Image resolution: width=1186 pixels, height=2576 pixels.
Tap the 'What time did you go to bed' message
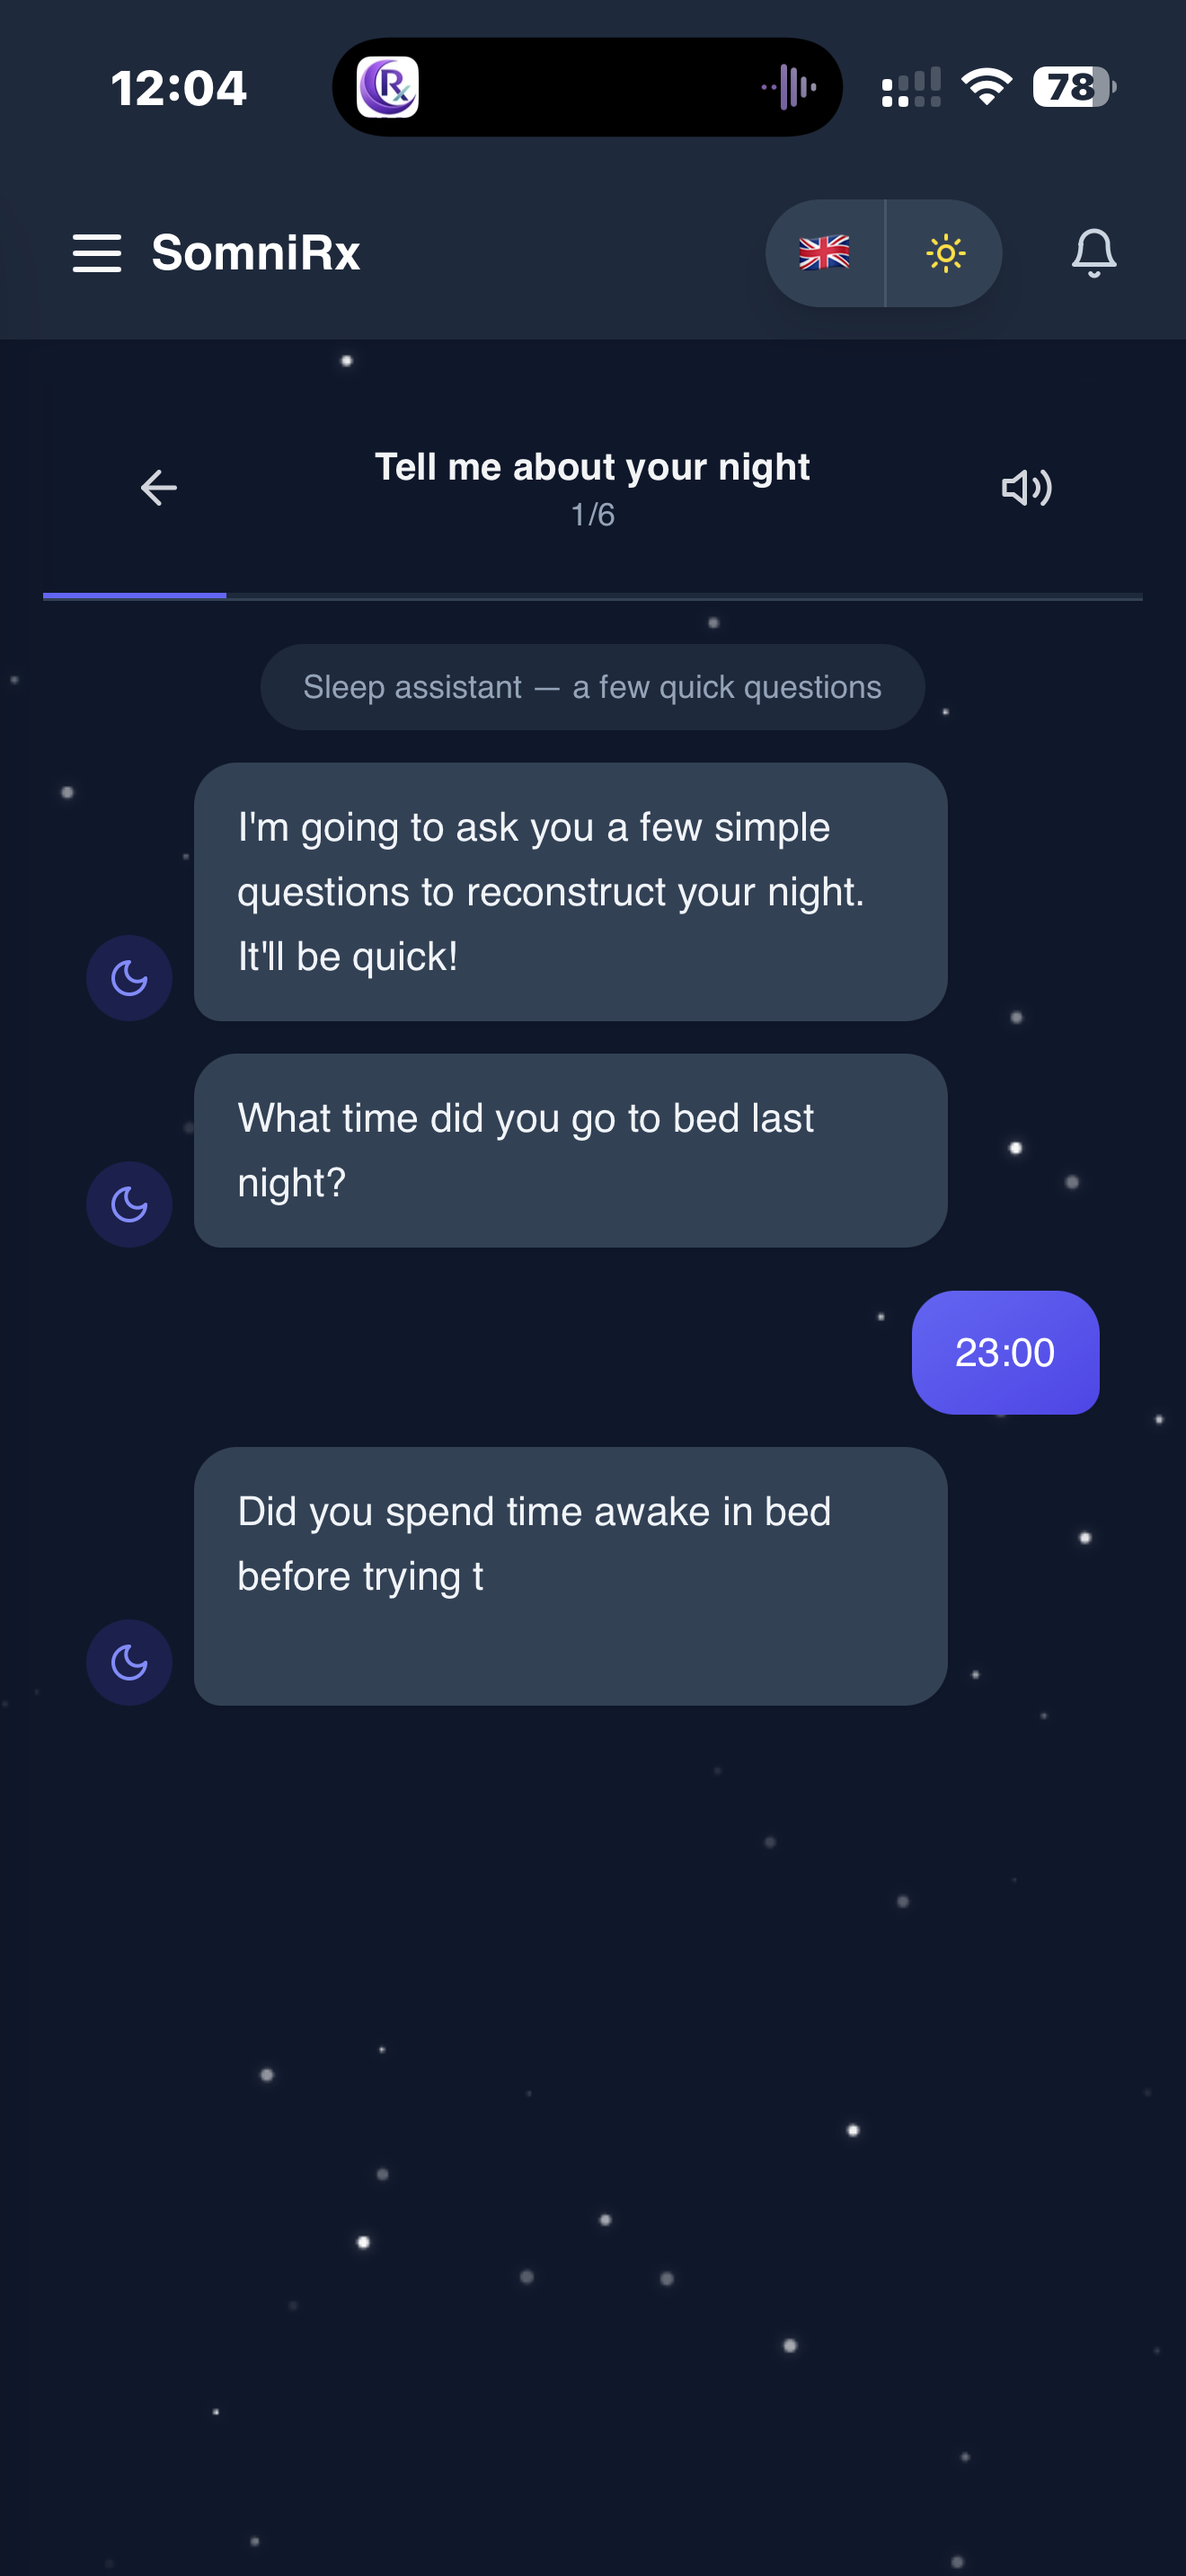(x=570, y=1150)
